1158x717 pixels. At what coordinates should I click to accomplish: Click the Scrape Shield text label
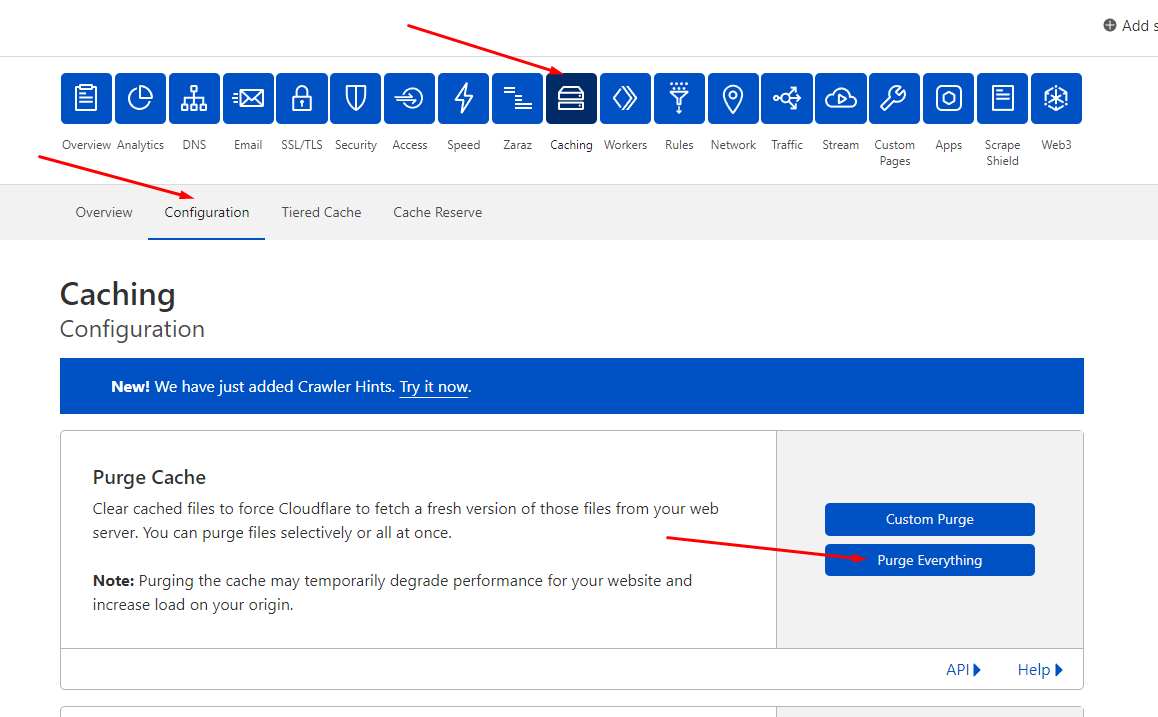point(1002,153)
